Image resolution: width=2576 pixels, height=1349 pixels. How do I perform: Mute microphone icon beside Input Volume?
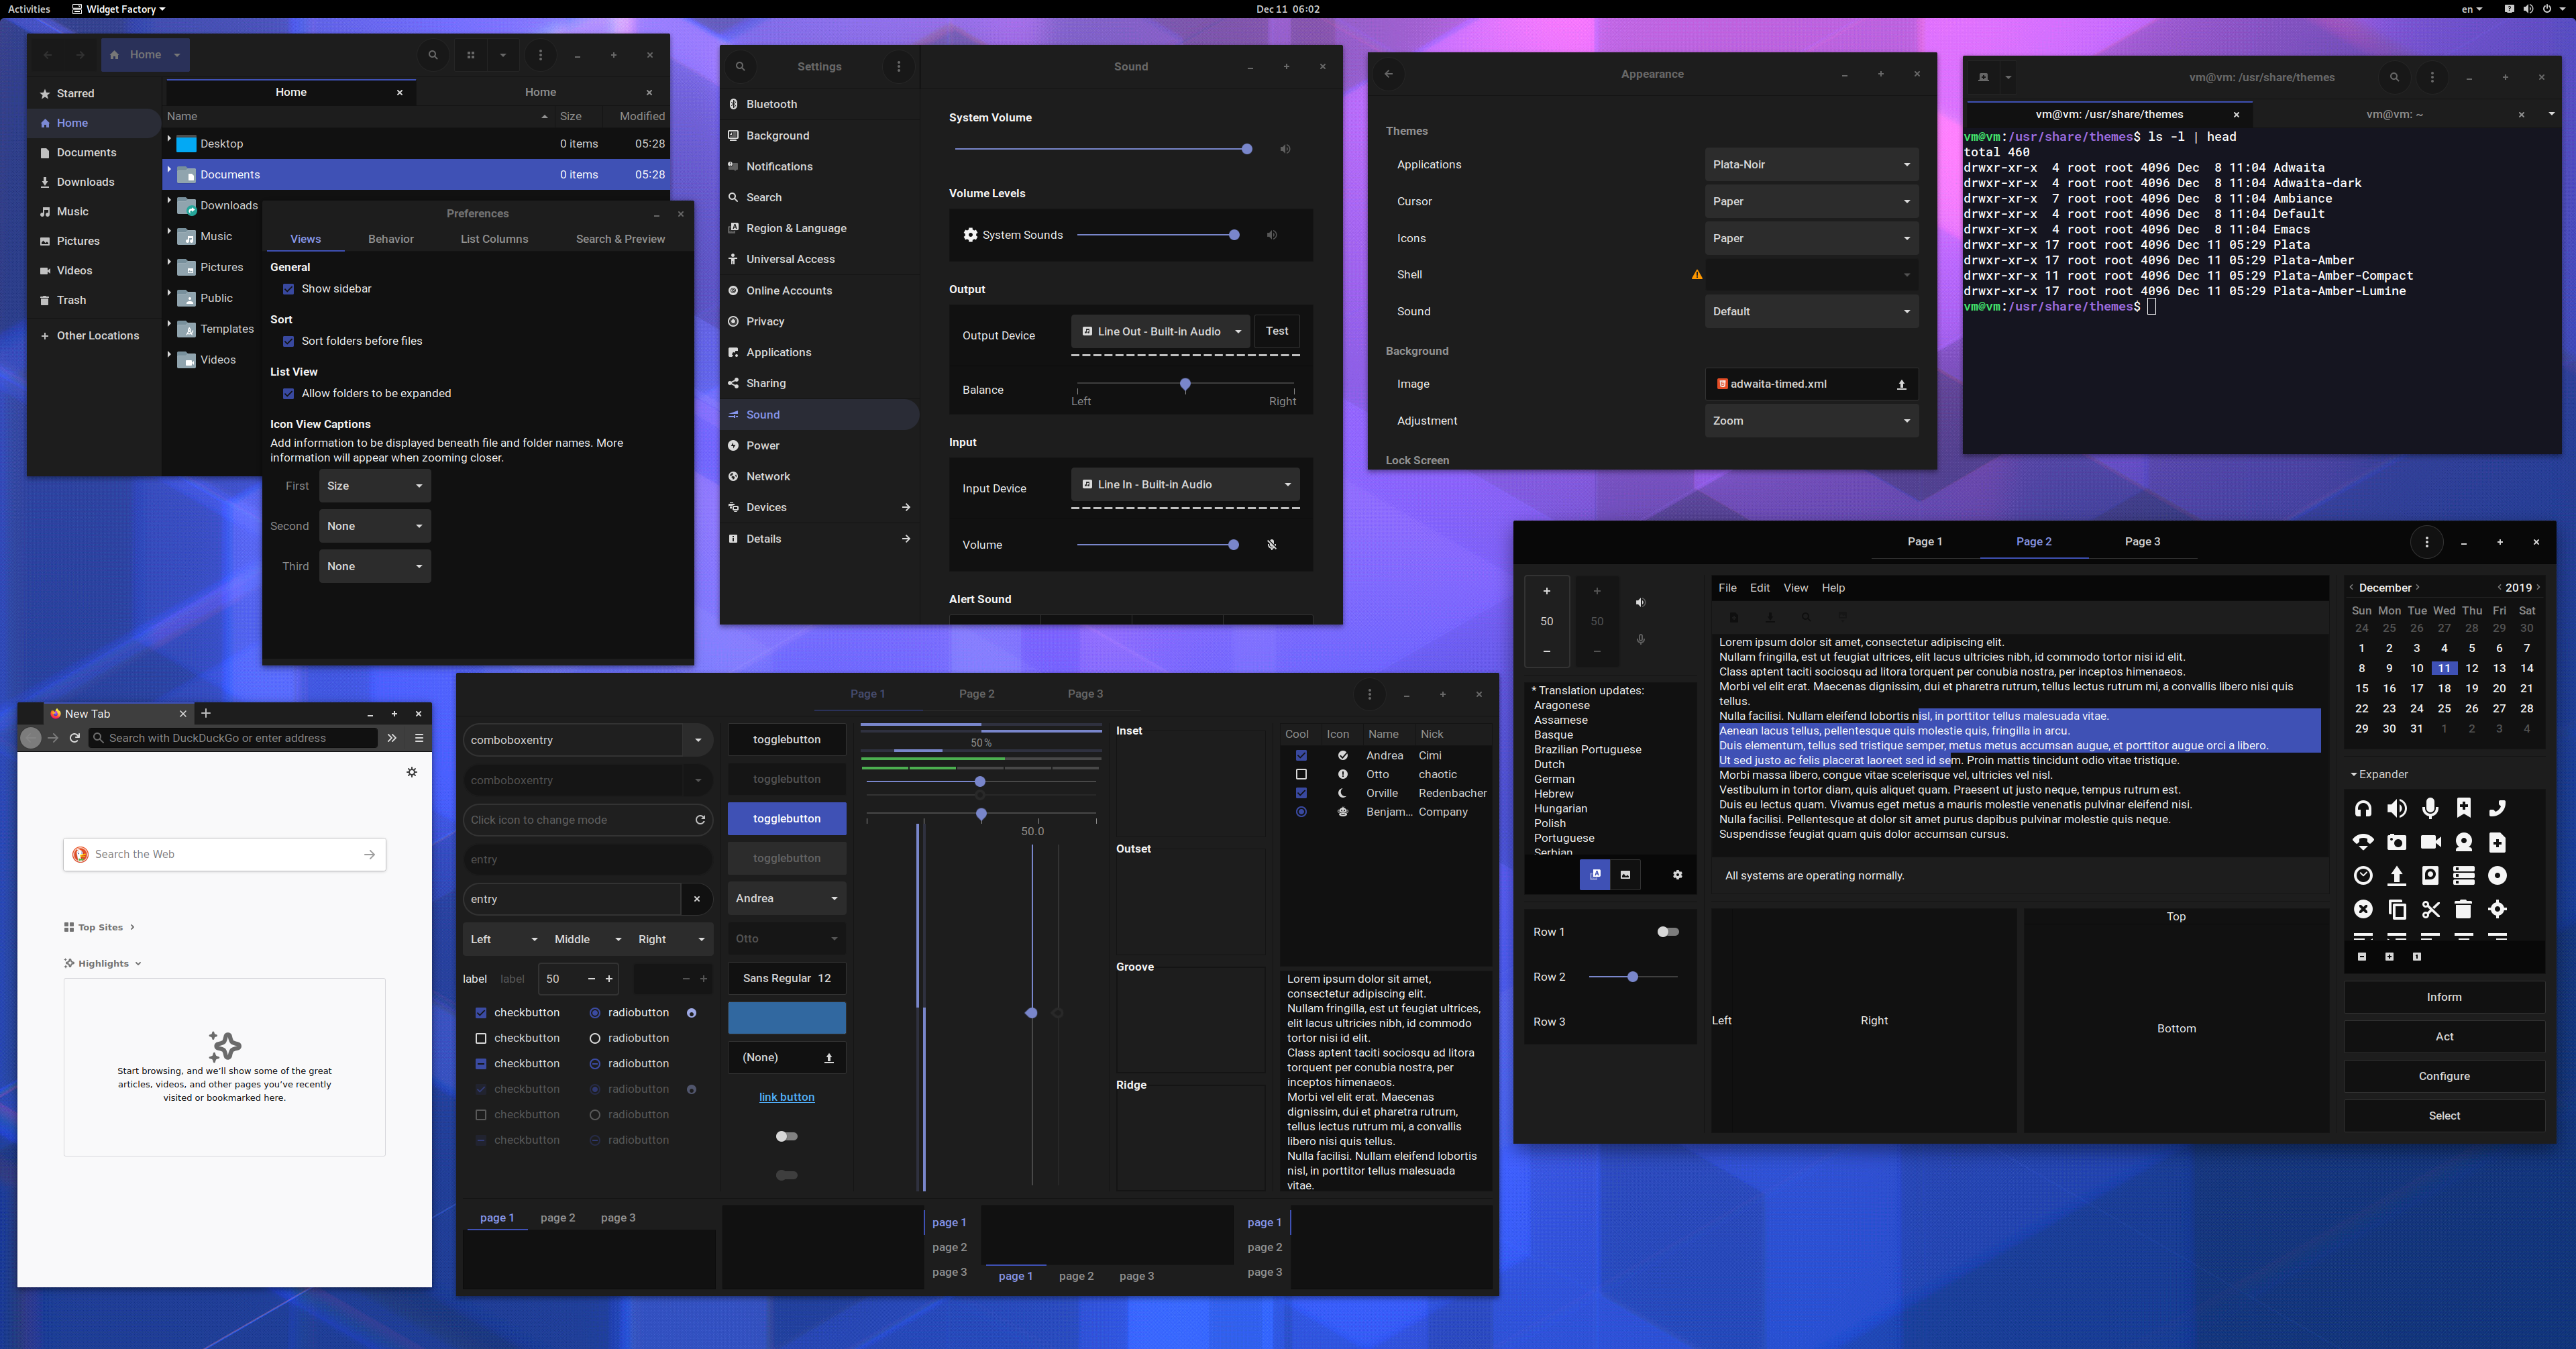point(1272,545)
